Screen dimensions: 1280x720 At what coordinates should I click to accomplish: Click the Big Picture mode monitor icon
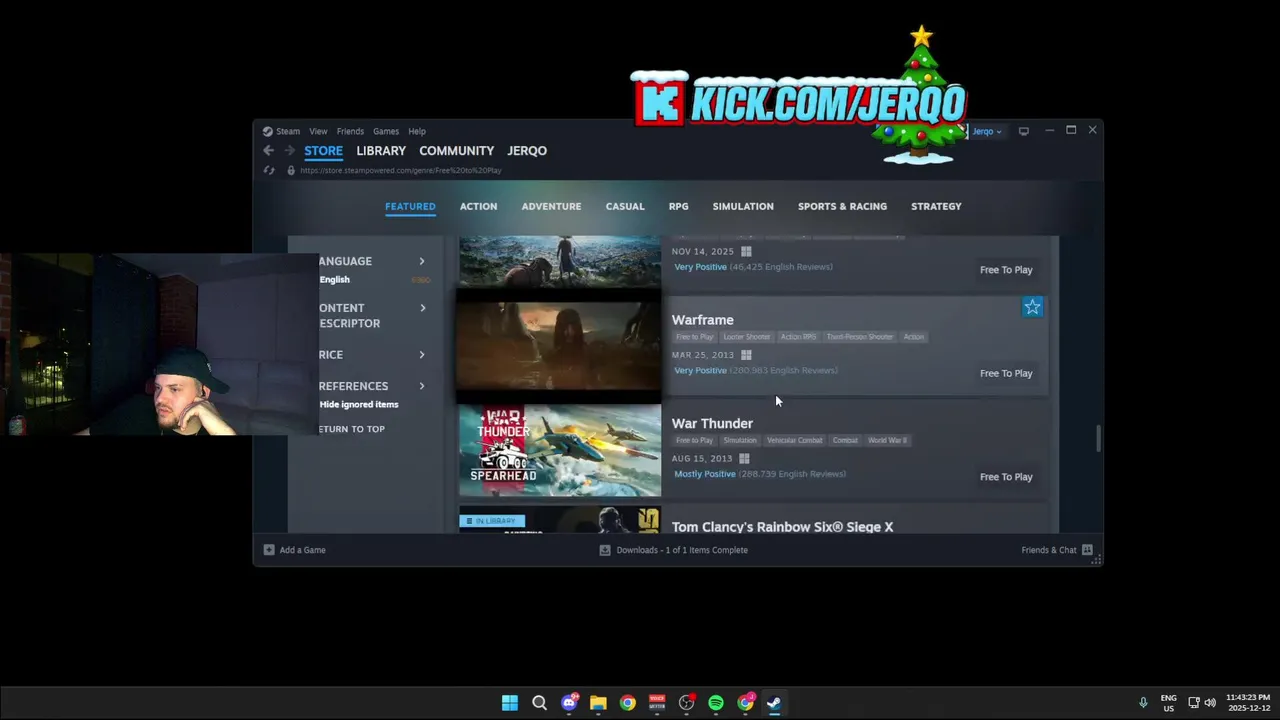(1023, 131)
